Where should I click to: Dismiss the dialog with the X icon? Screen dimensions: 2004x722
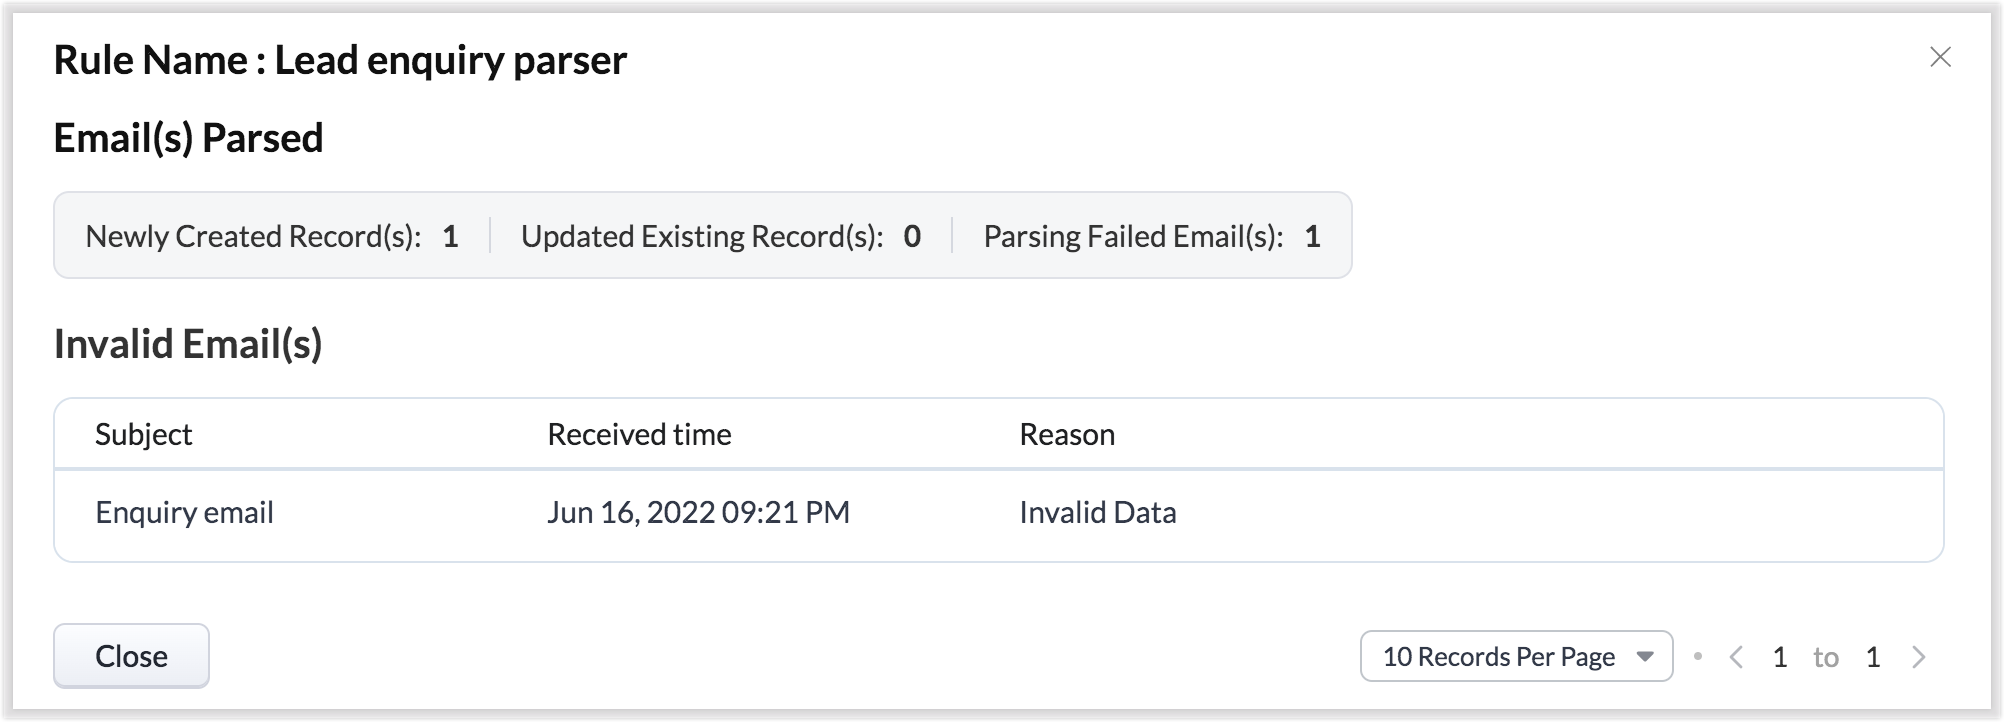(x=1940, y=58)
